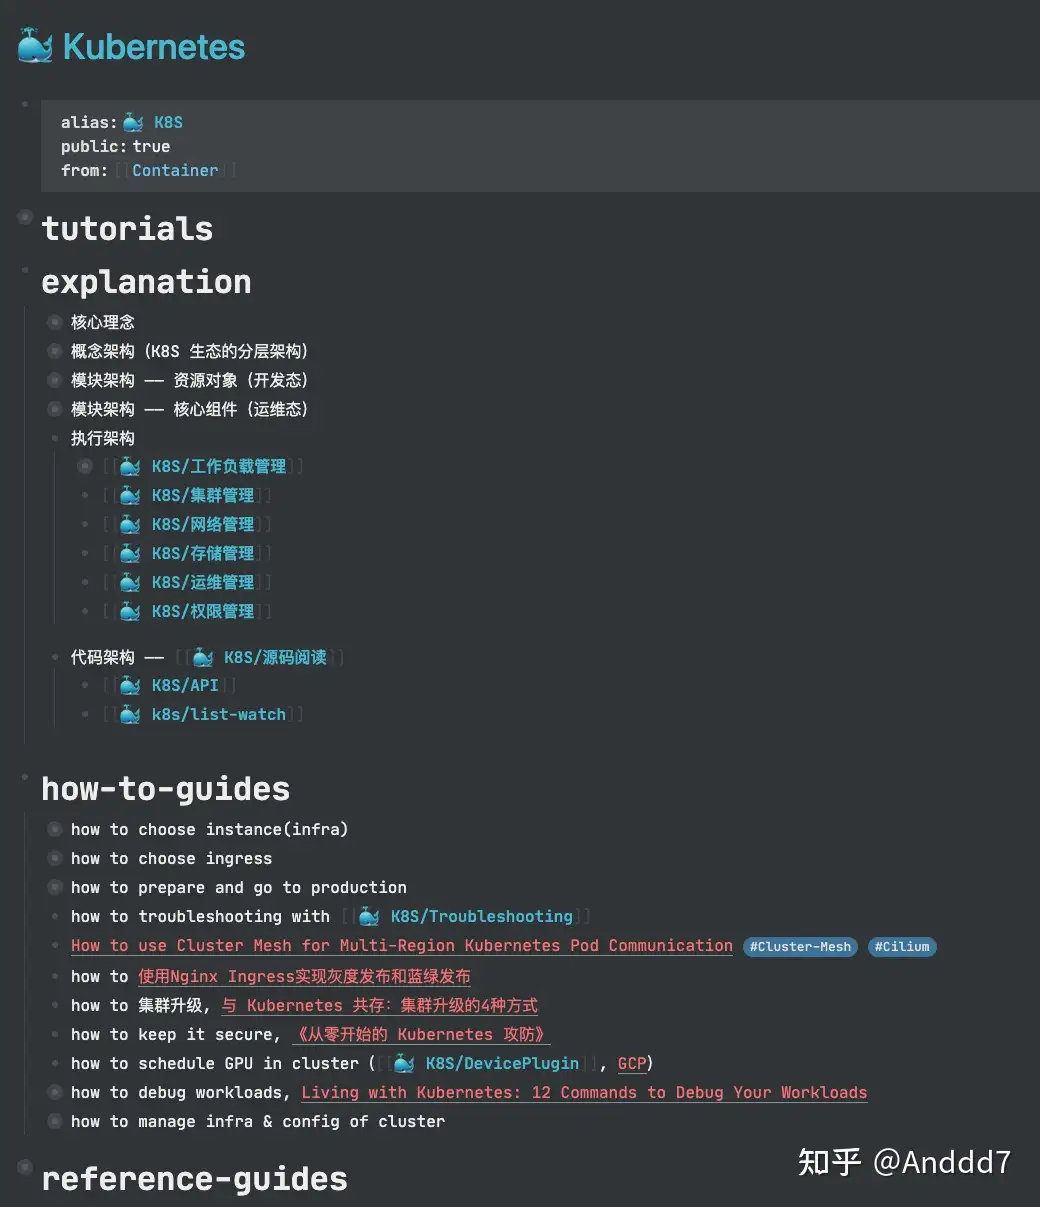1040x1207 pixels.
Task: Expand the 'how to choose ingress' bullet
Action: pos(55,859)
